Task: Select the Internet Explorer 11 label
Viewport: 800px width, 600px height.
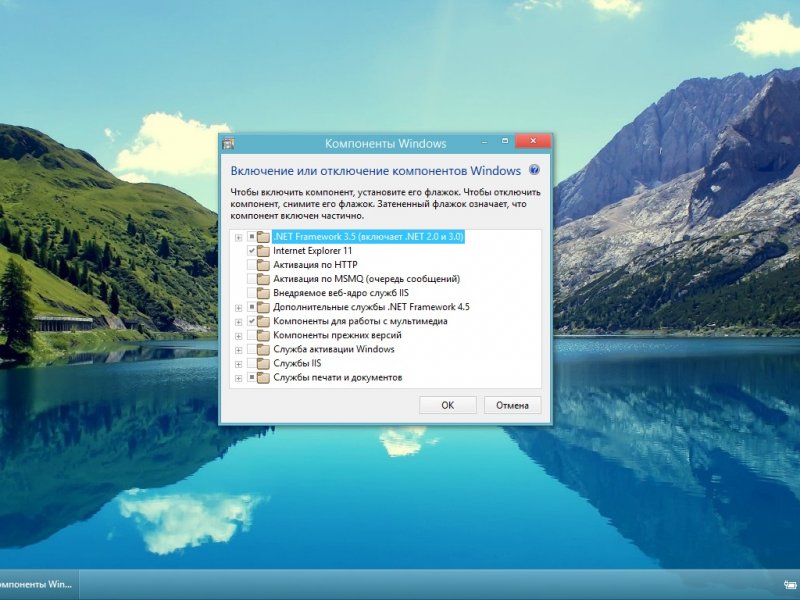Action: point(313,251)
